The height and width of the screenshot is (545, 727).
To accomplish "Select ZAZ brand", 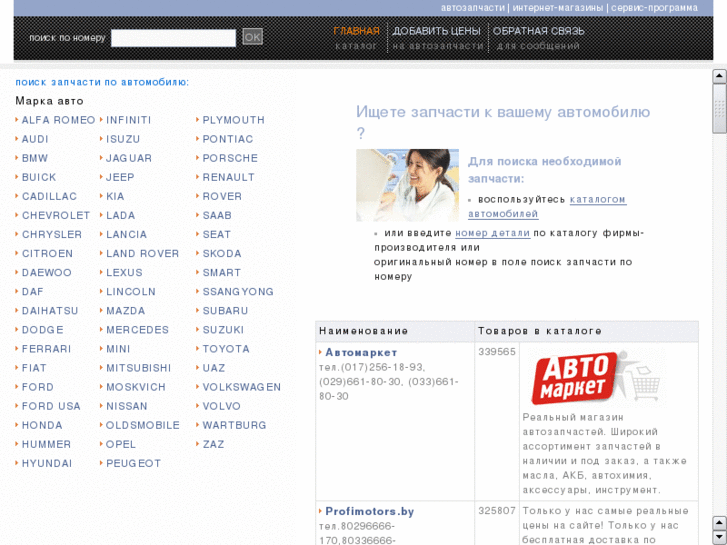I will click(x=213, y=444).
